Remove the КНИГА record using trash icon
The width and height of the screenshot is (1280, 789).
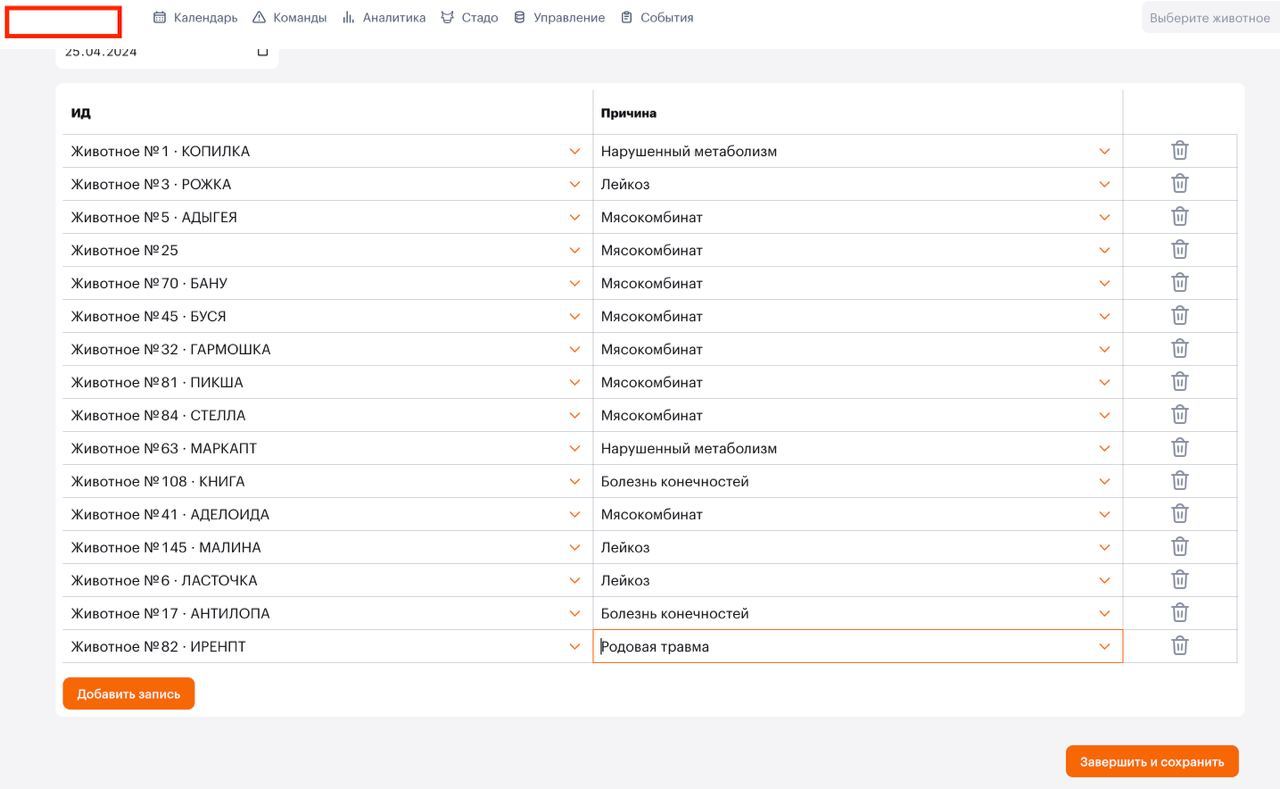point(1180,481)
